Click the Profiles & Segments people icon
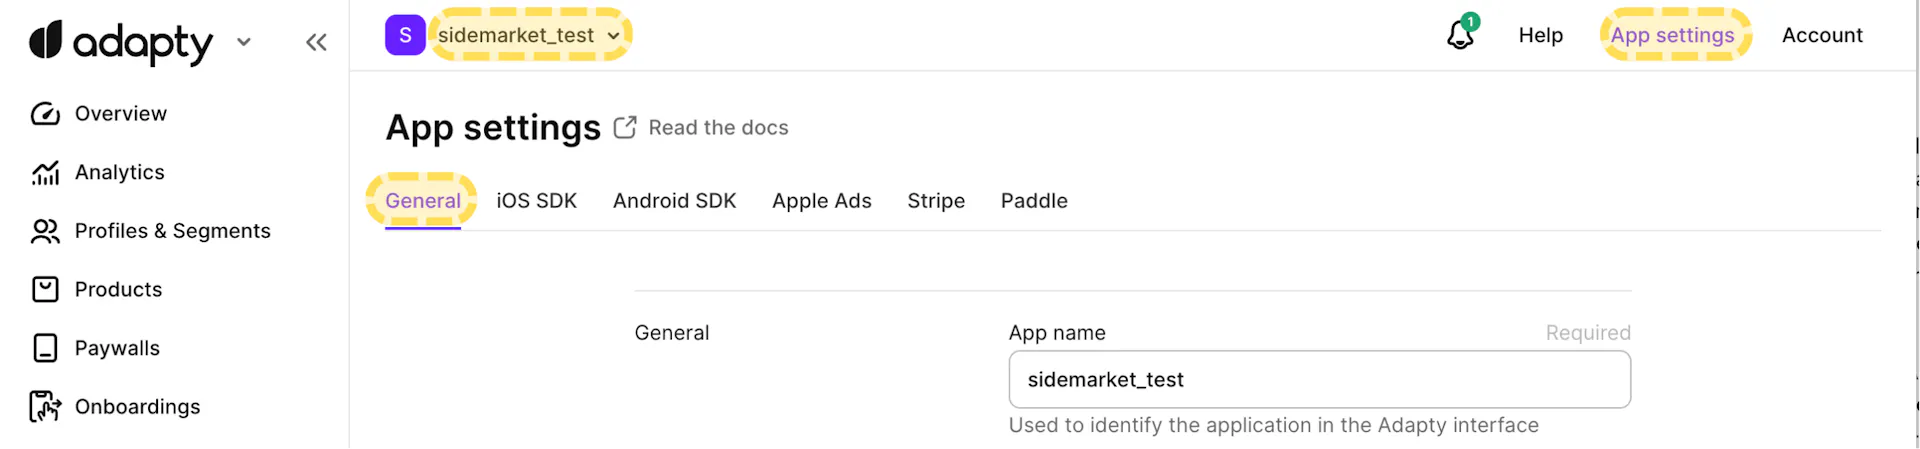This screenshot has height=449, width=1920. coord(45,231)
